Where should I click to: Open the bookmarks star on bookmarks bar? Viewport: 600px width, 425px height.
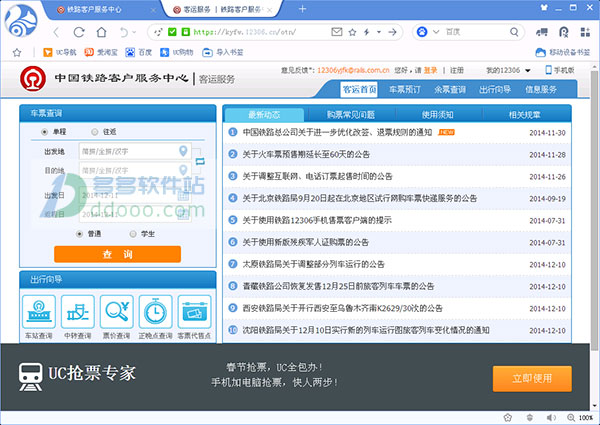pos(17,53)
